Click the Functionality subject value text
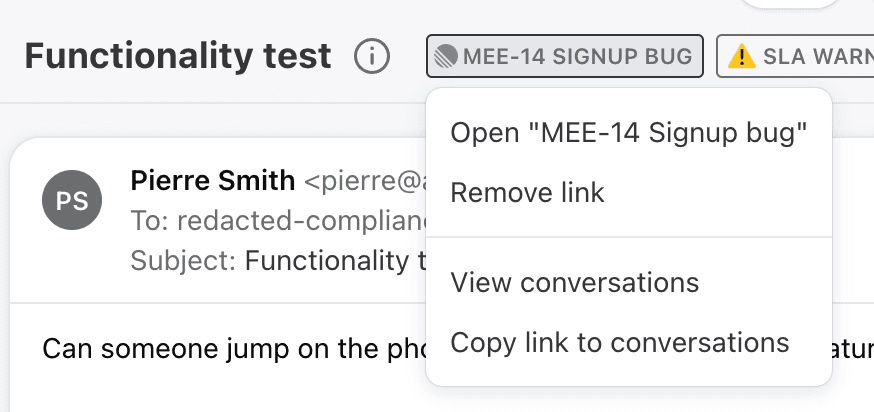Screen dimensions: 874x412 [x=335, y=260]
